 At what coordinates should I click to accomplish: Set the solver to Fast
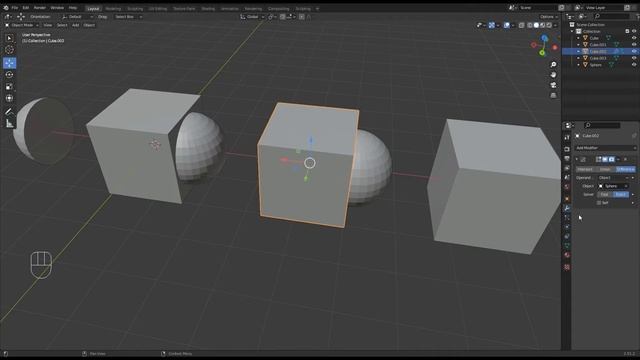604,194
